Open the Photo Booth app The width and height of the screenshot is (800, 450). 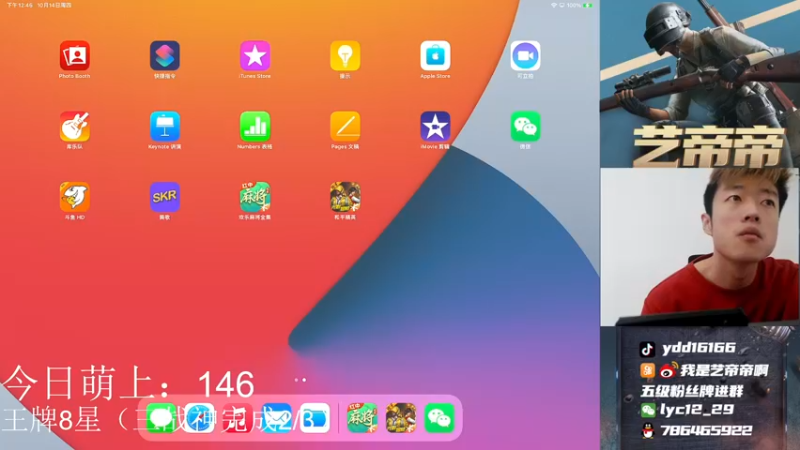[x=74, y=55]
